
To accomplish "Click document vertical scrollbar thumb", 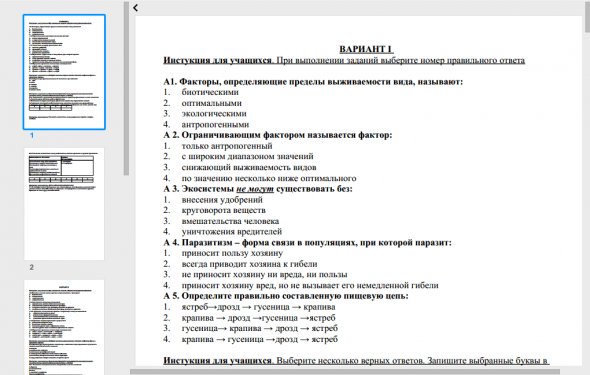I will [x=587, y=17].
